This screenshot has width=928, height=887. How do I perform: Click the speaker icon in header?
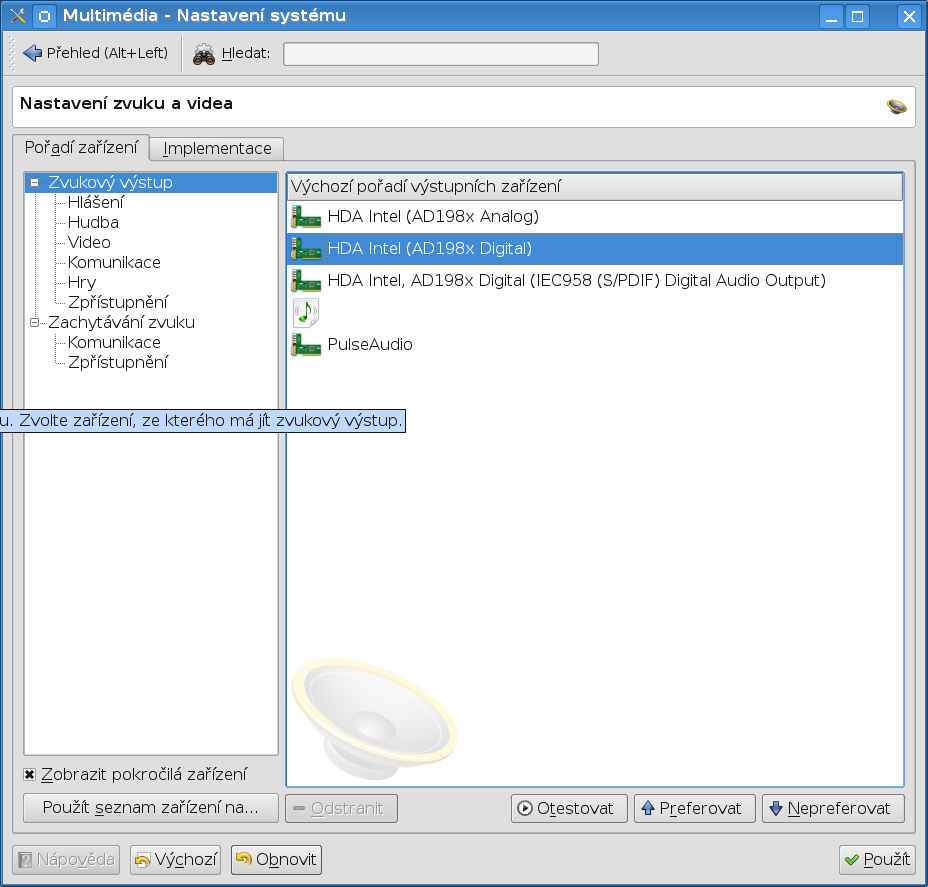[896, 107]
